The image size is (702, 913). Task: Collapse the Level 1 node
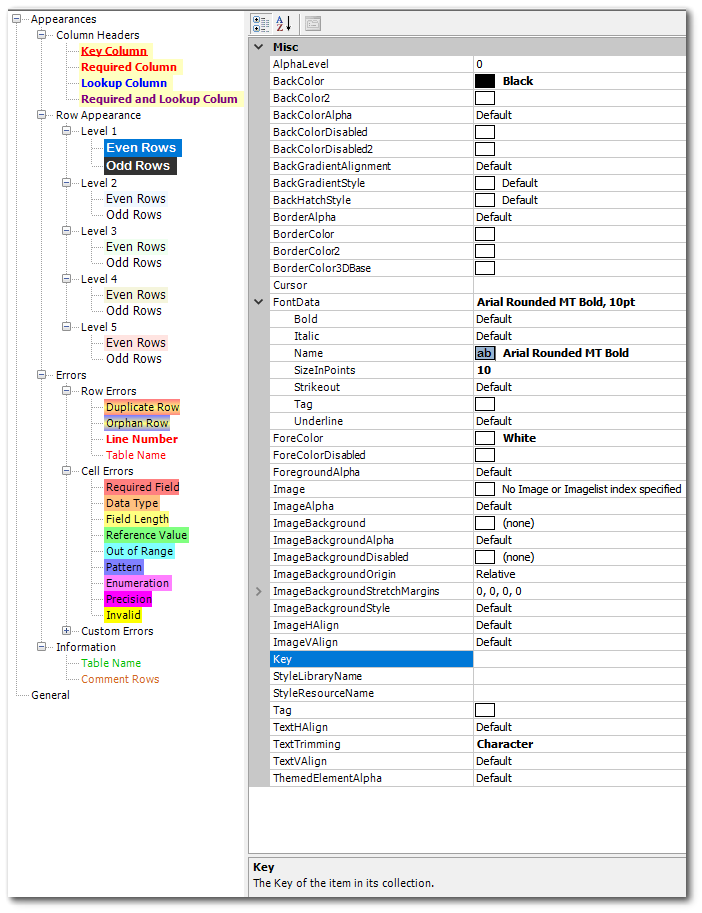pos(67,131)
